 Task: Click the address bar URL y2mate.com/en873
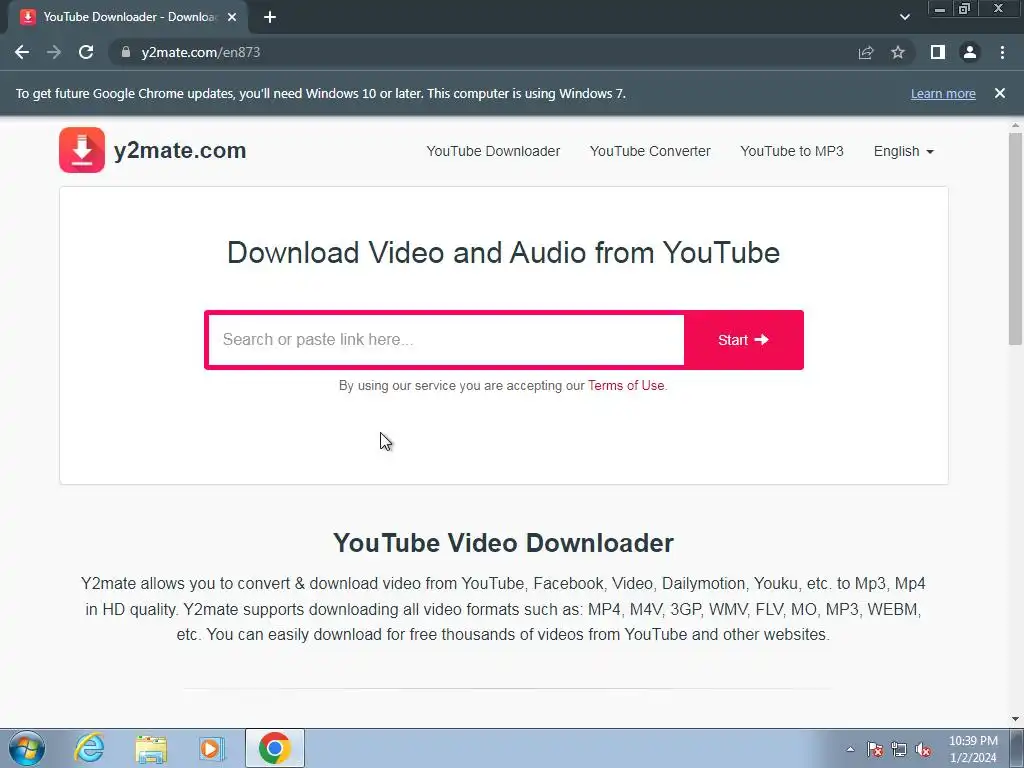click(x=200, y=52)
